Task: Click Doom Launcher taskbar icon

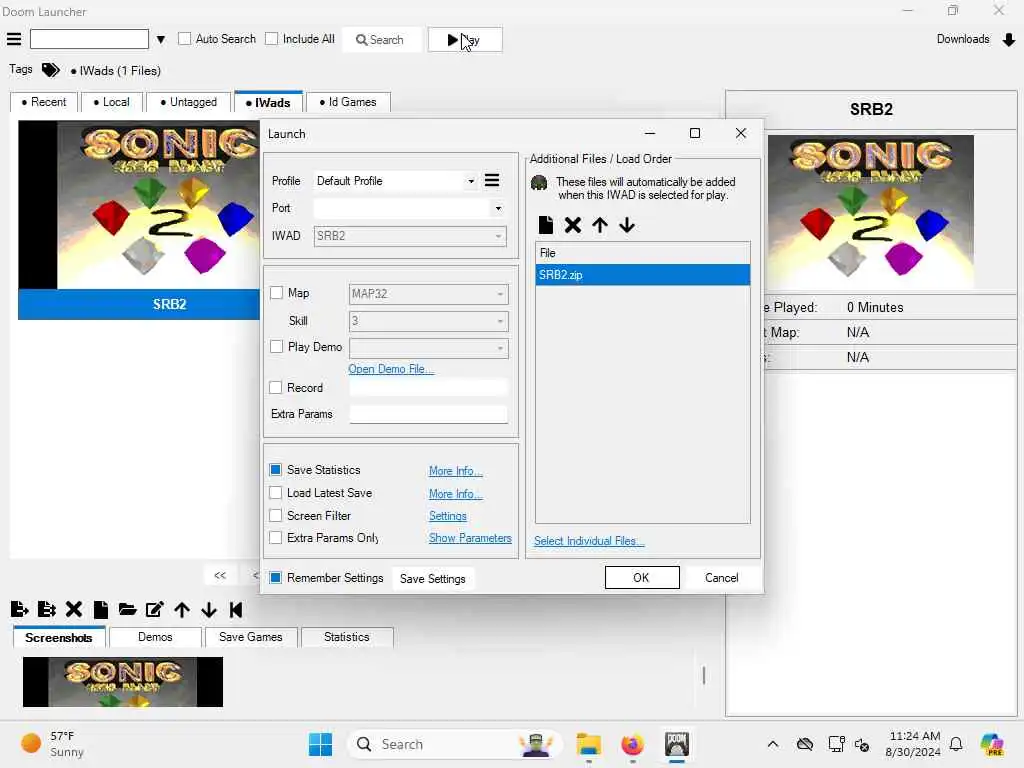Action: pyautogui.click(x=677, y=744)
